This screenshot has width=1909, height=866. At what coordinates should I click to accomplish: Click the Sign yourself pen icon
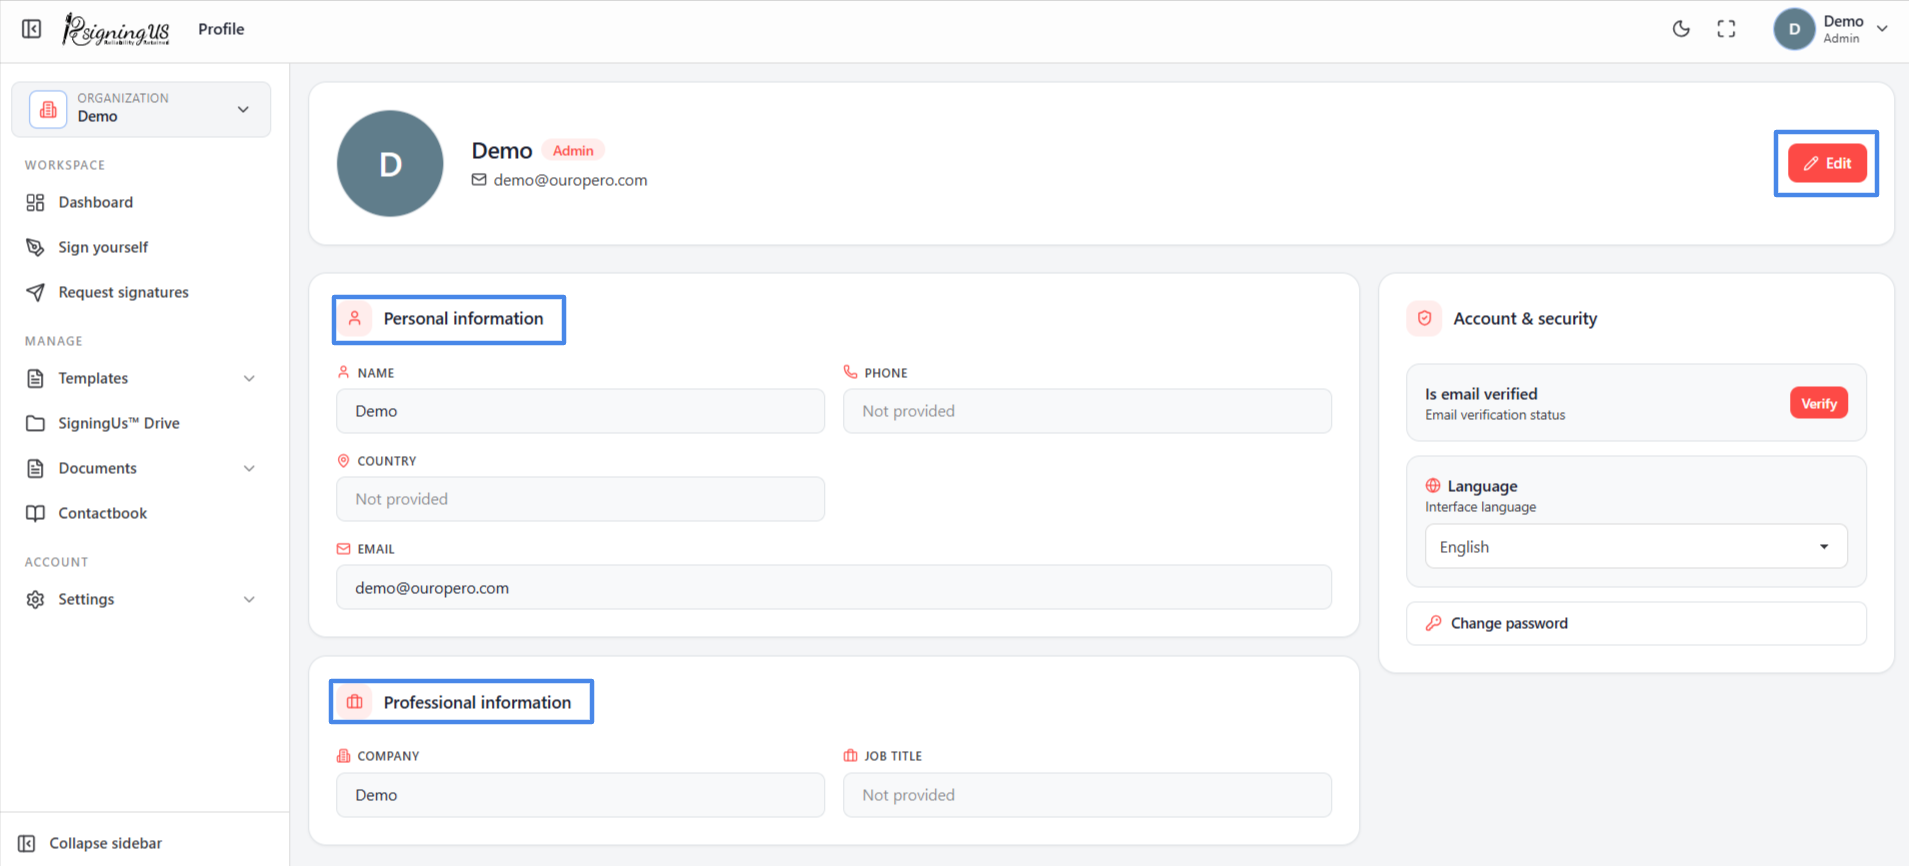(x=36, y=247)
